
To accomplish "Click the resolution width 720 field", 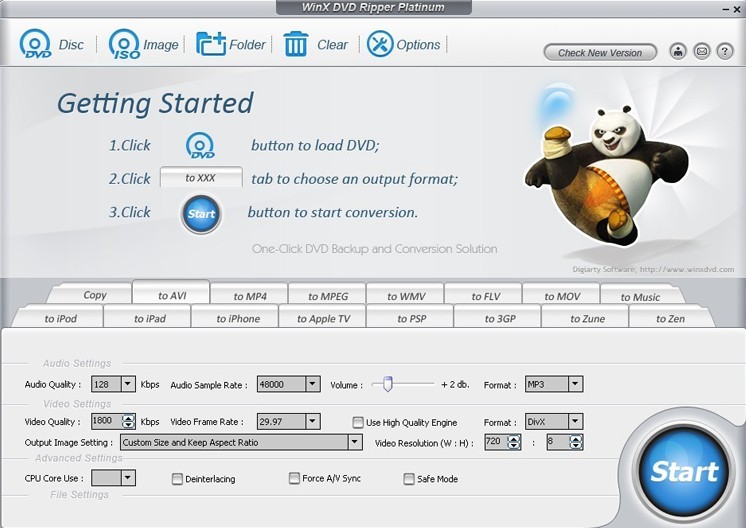I will click(496, 442).
